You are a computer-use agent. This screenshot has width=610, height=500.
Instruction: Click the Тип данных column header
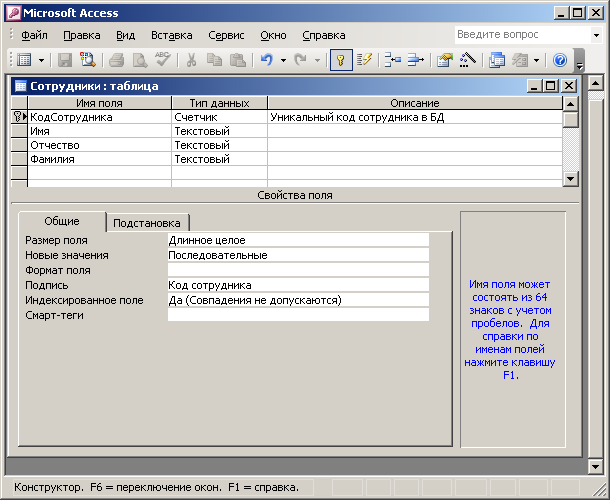(219, 103)
